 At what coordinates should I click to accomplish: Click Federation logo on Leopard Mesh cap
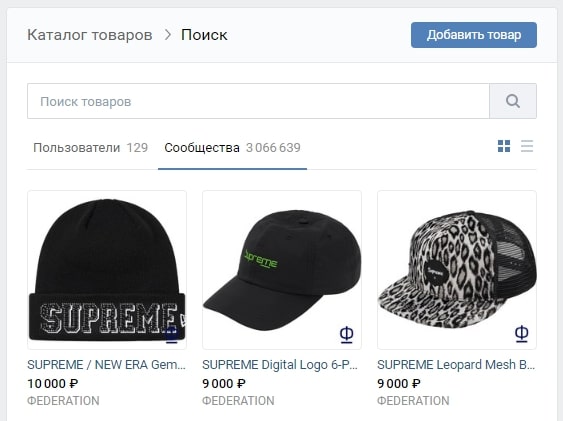coord(521,334)
